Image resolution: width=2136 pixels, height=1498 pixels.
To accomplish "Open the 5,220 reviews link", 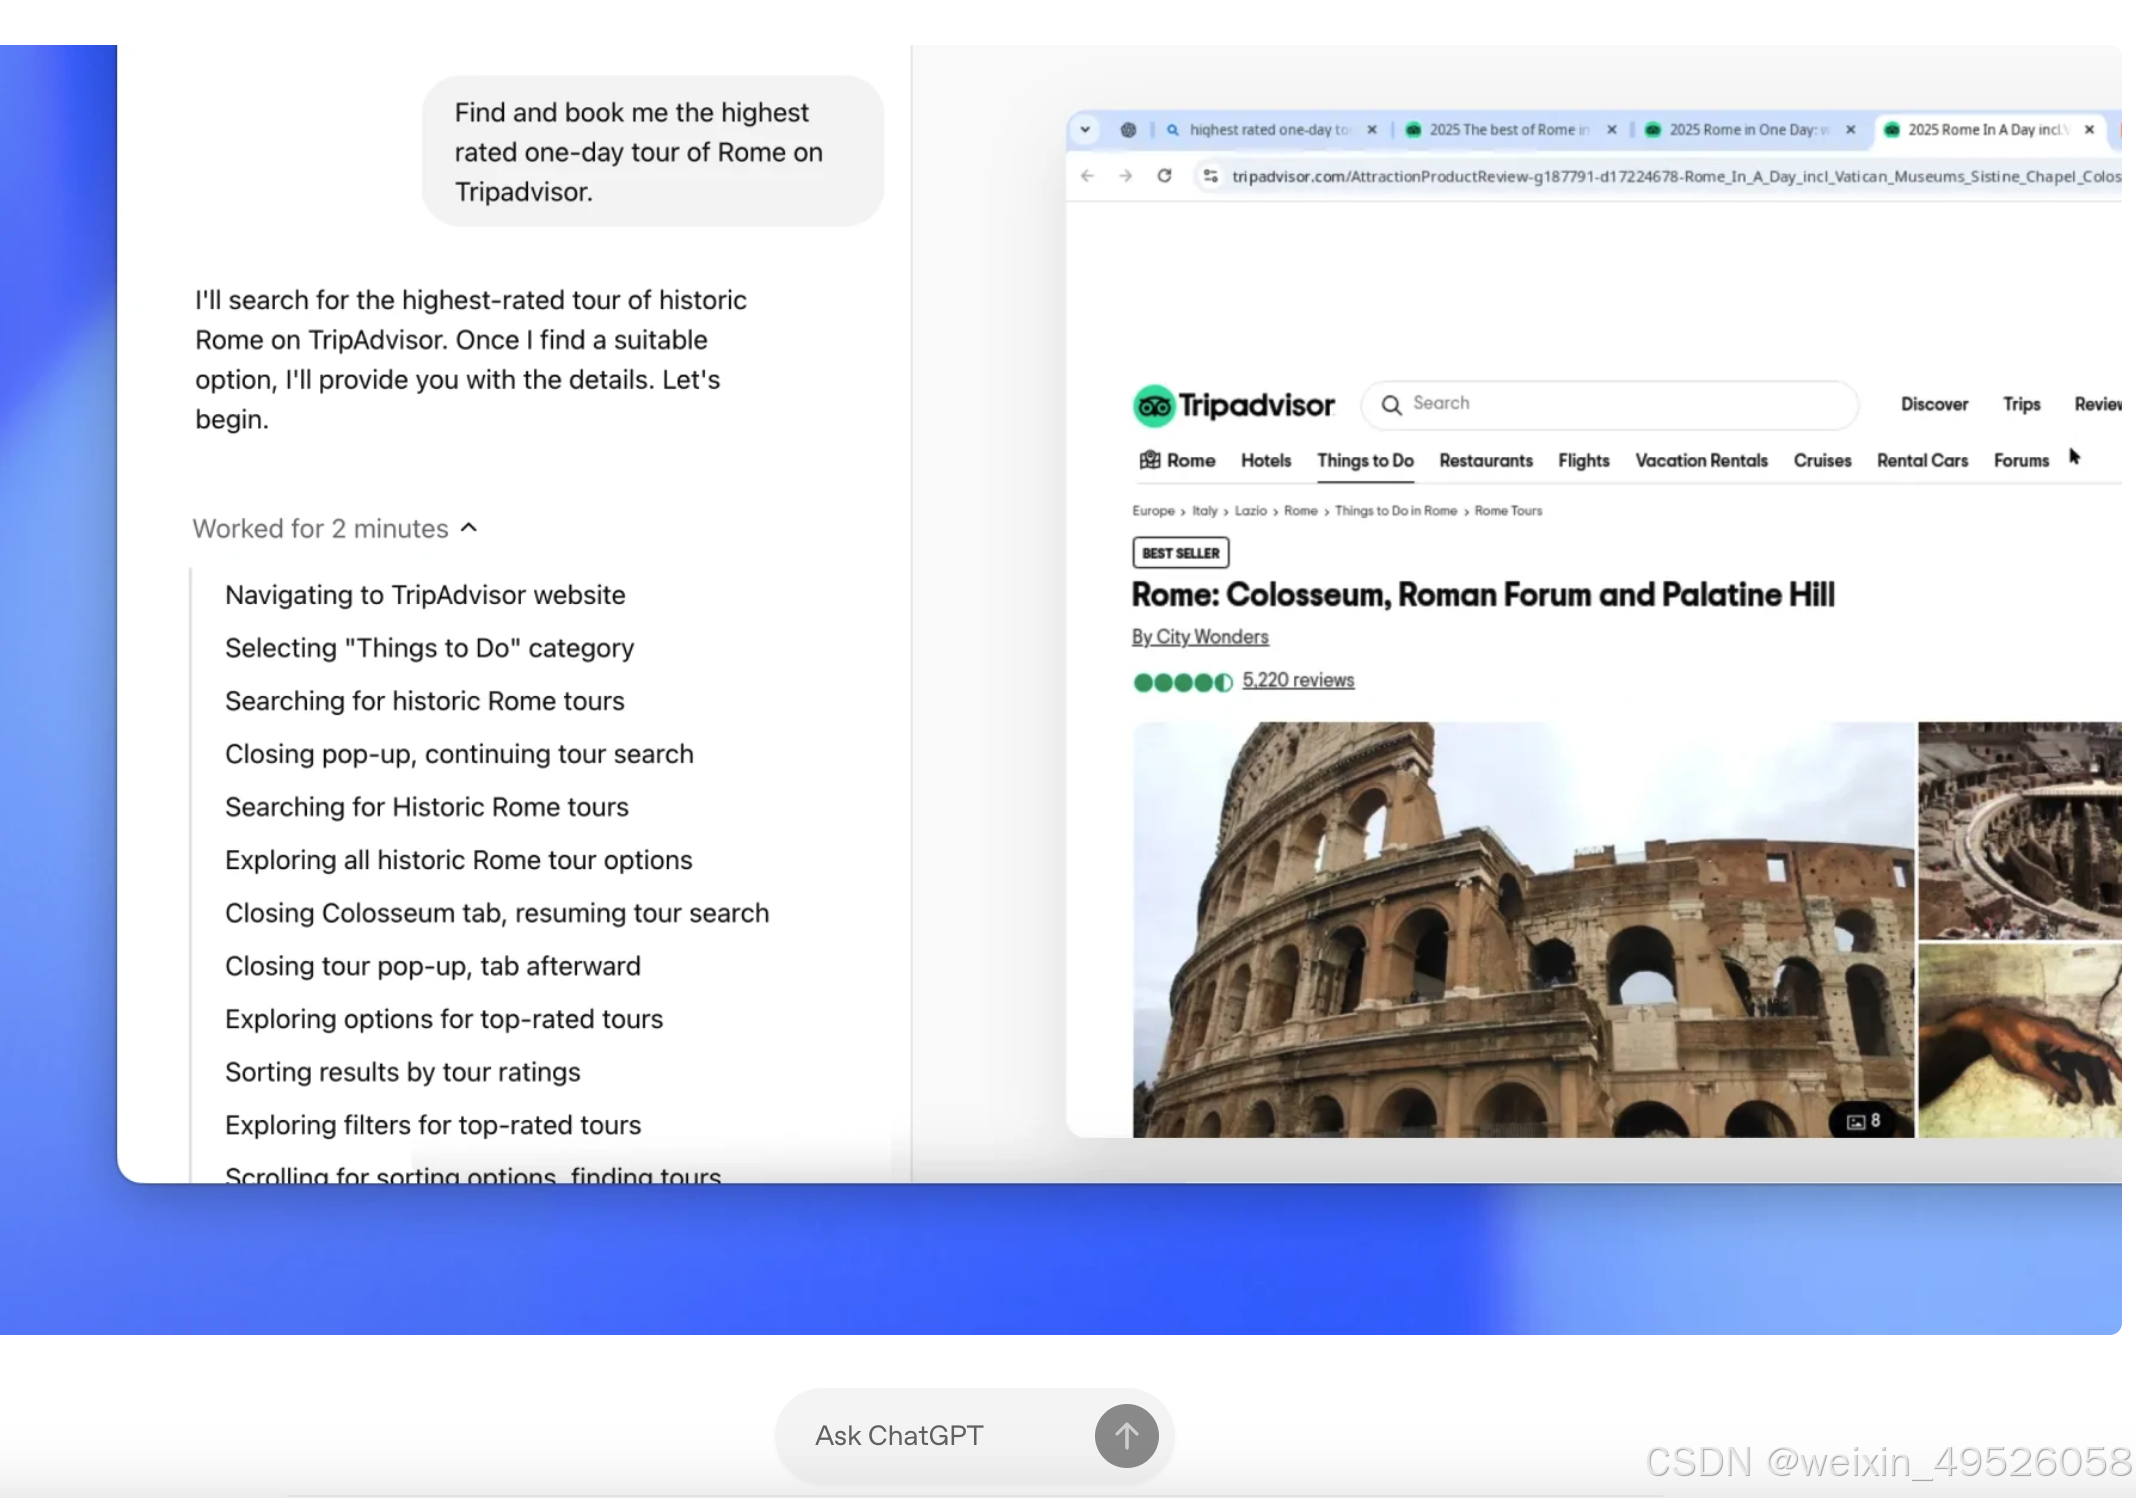I will click(x=1298, y=681).
